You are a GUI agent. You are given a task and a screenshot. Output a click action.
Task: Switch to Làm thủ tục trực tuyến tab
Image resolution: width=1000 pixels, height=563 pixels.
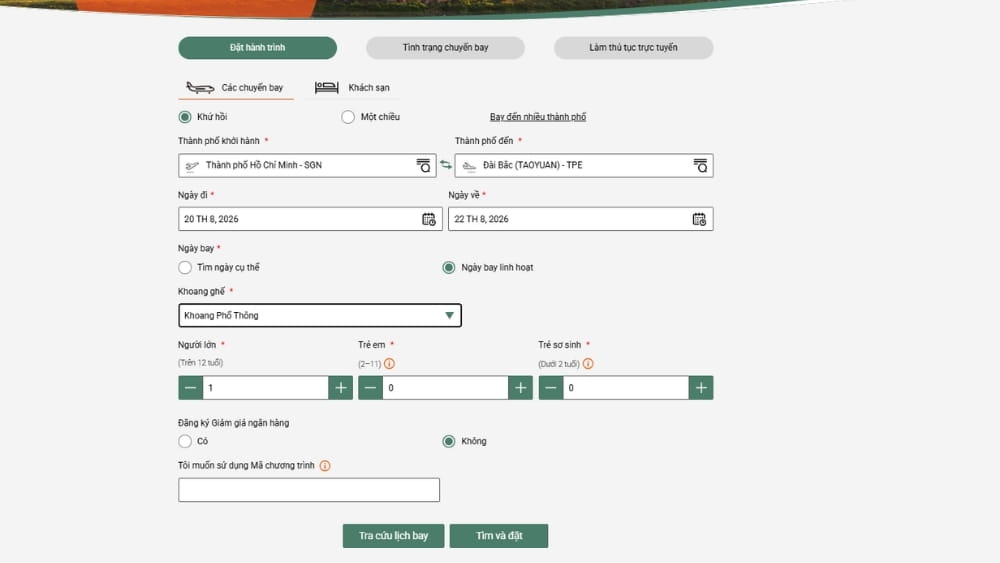click(x=633, y=48)
